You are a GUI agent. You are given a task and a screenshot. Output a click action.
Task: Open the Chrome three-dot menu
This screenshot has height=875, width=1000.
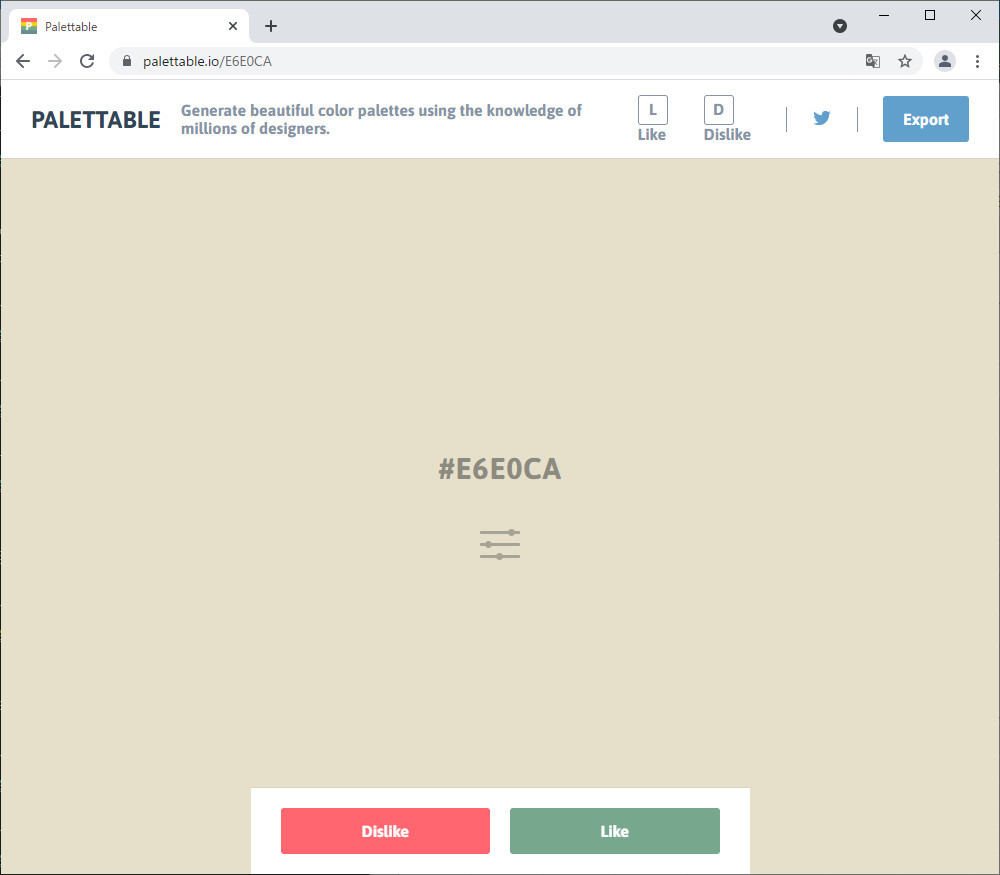976,61
